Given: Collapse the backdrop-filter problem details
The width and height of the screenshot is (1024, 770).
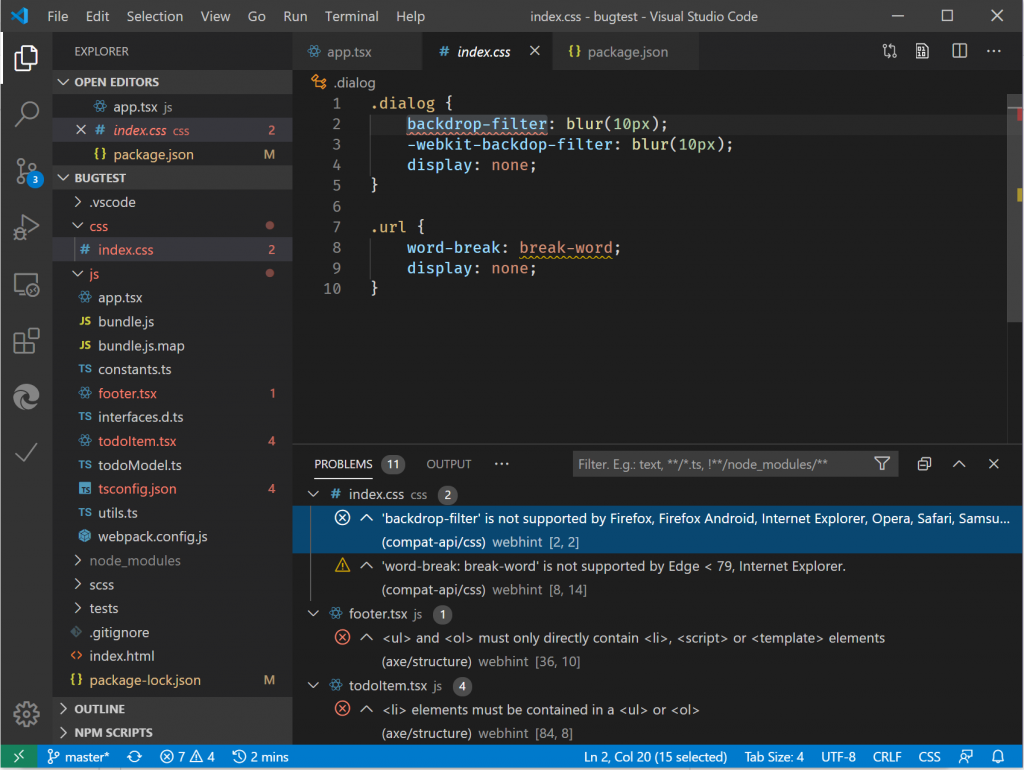Looking at the screenshot, I should coord(366,518).
